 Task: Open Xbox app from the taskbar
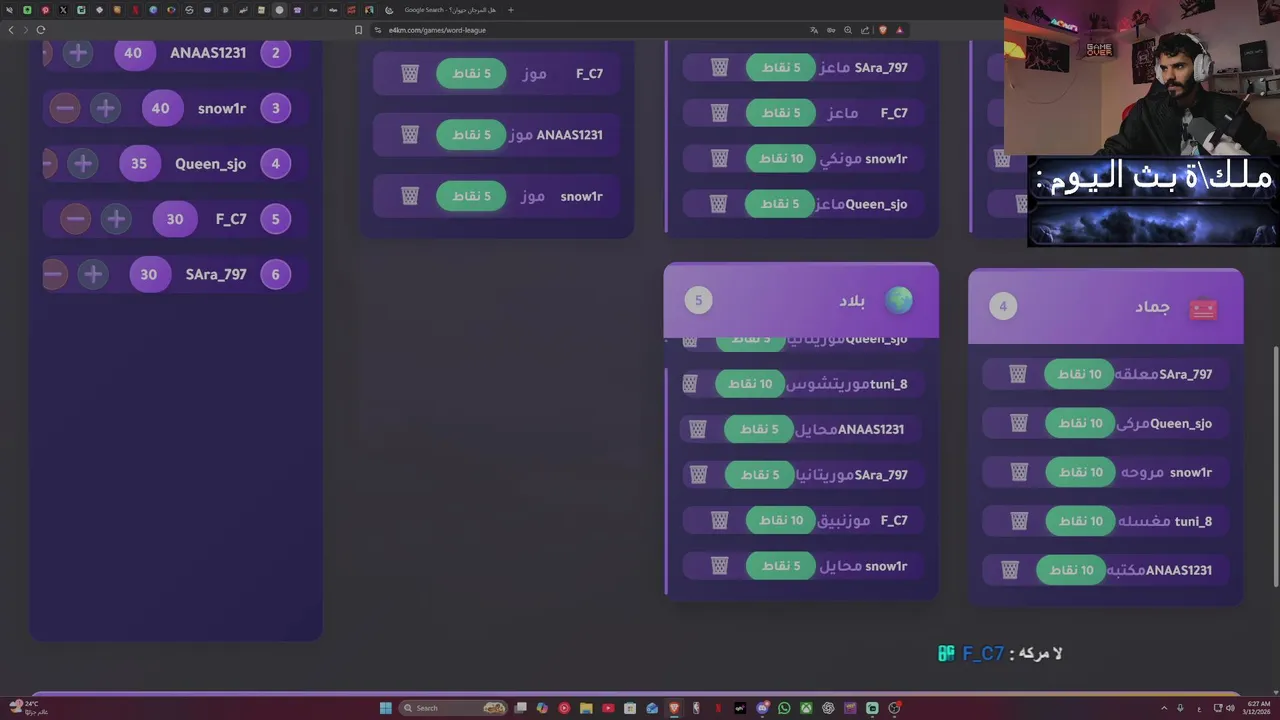coord(806,708)
